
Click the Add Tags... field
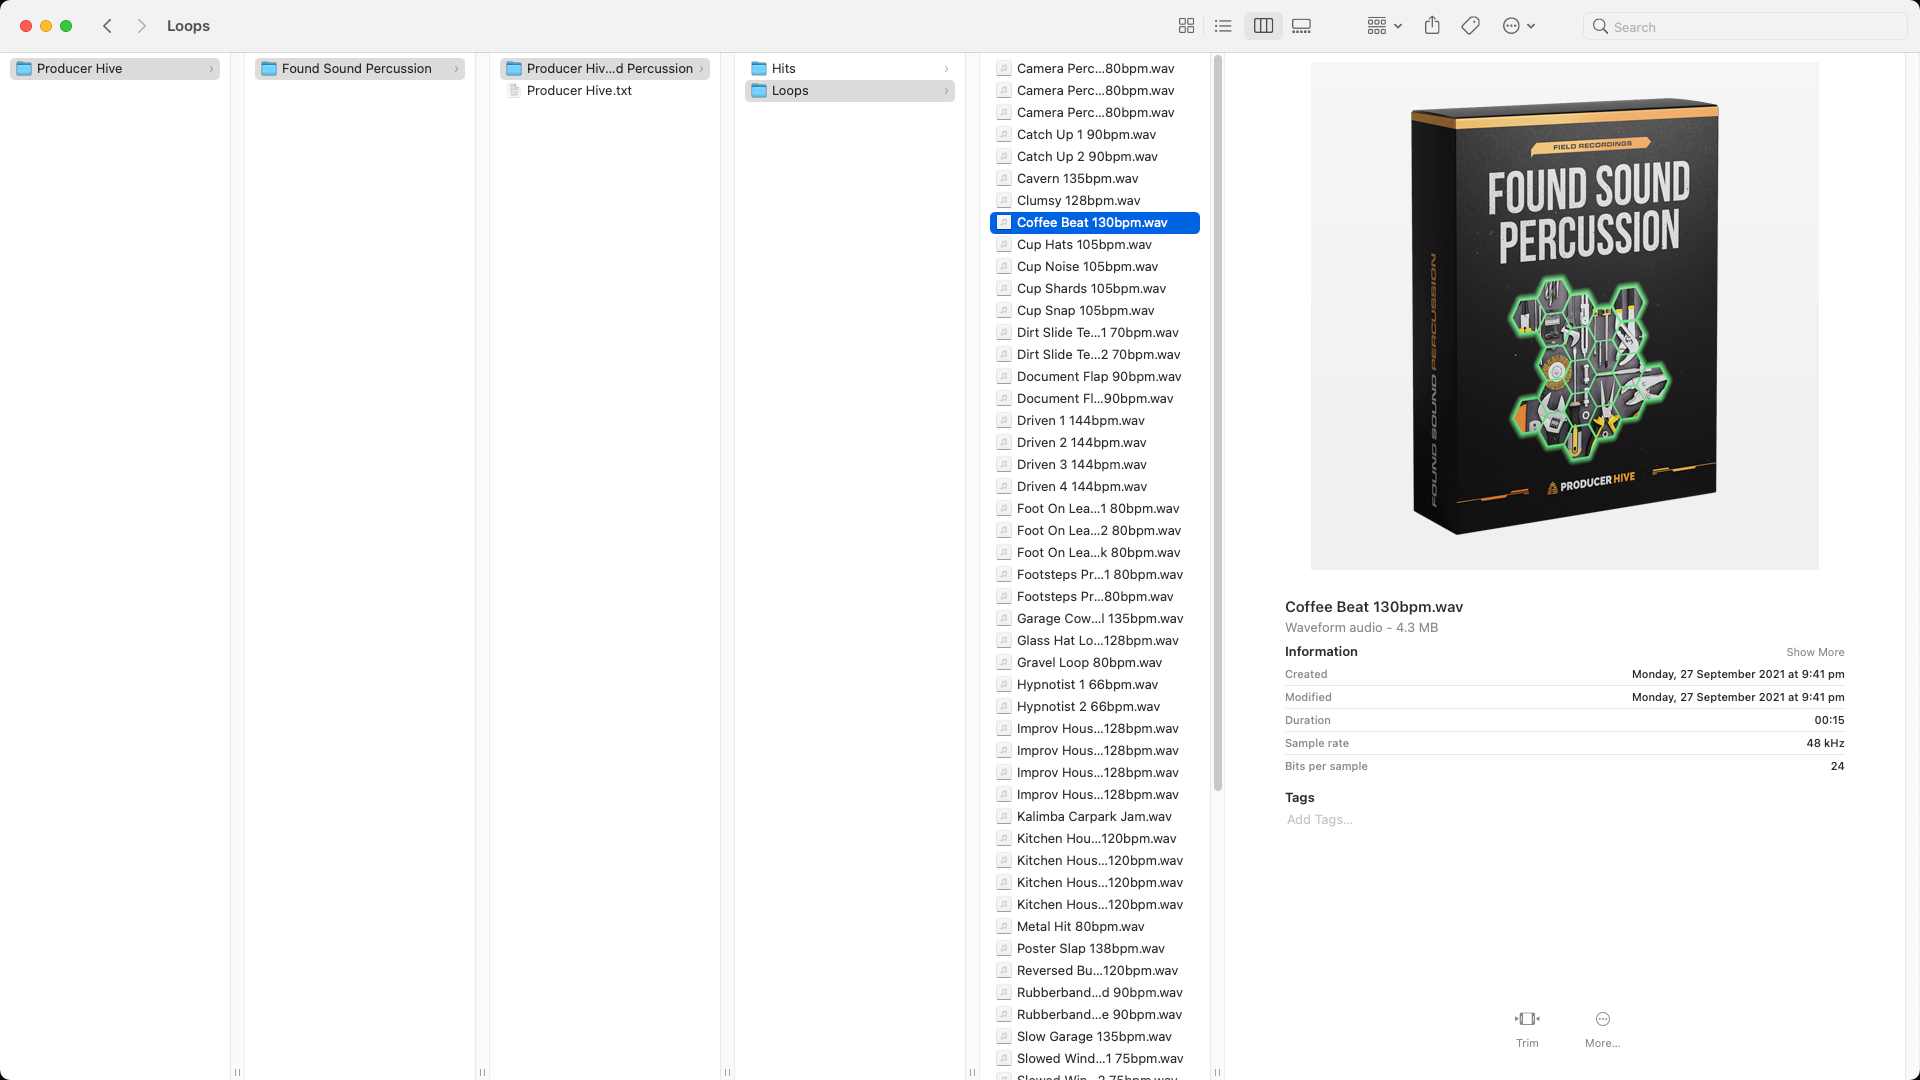click(x=1320, y=819)
